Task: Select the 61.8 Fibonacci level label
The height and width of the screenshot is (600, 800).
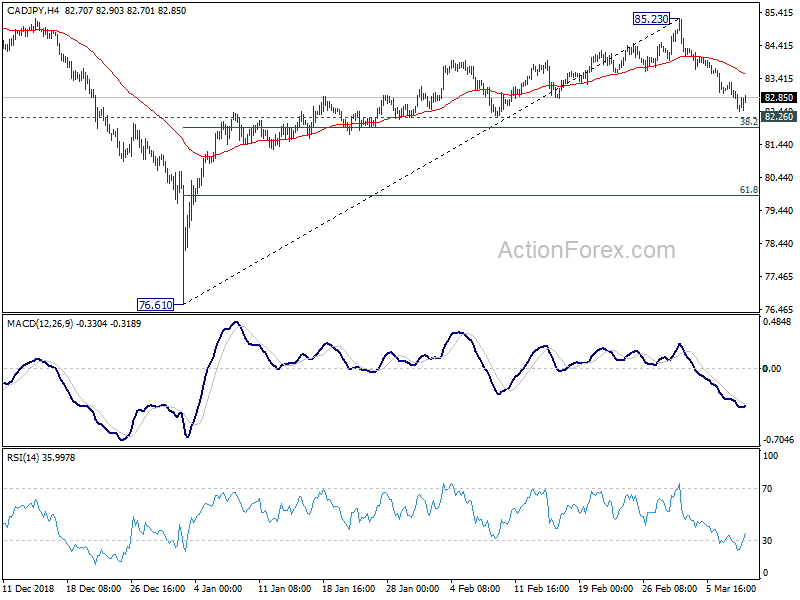Action: [x=748, y=189]
